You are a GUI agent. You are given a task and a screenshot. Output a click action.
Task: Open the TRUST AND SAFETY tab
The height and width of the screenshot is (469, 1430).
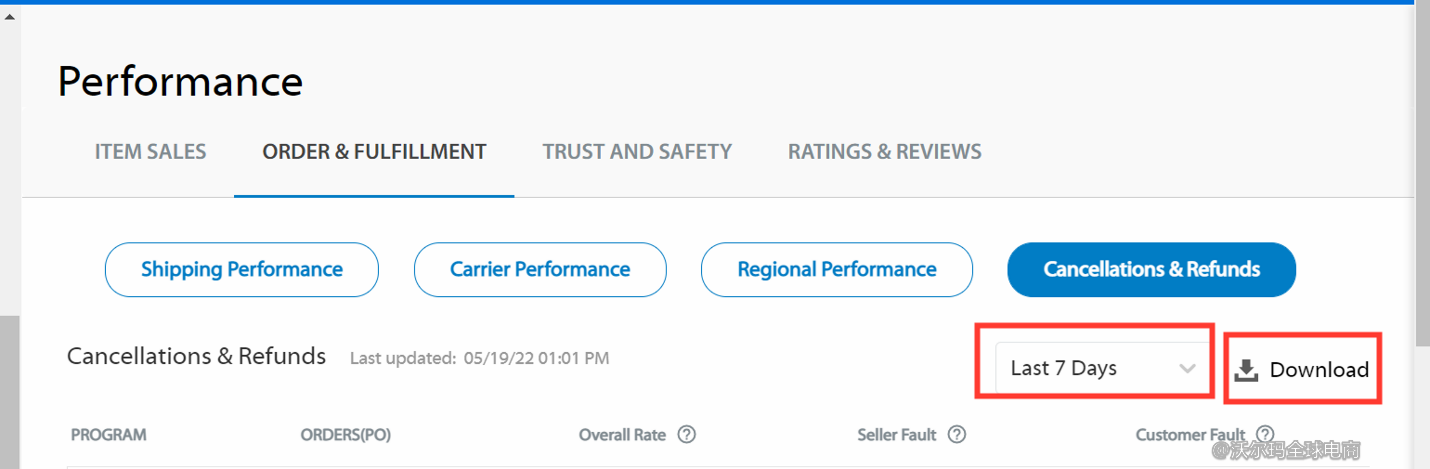[637, 152]
